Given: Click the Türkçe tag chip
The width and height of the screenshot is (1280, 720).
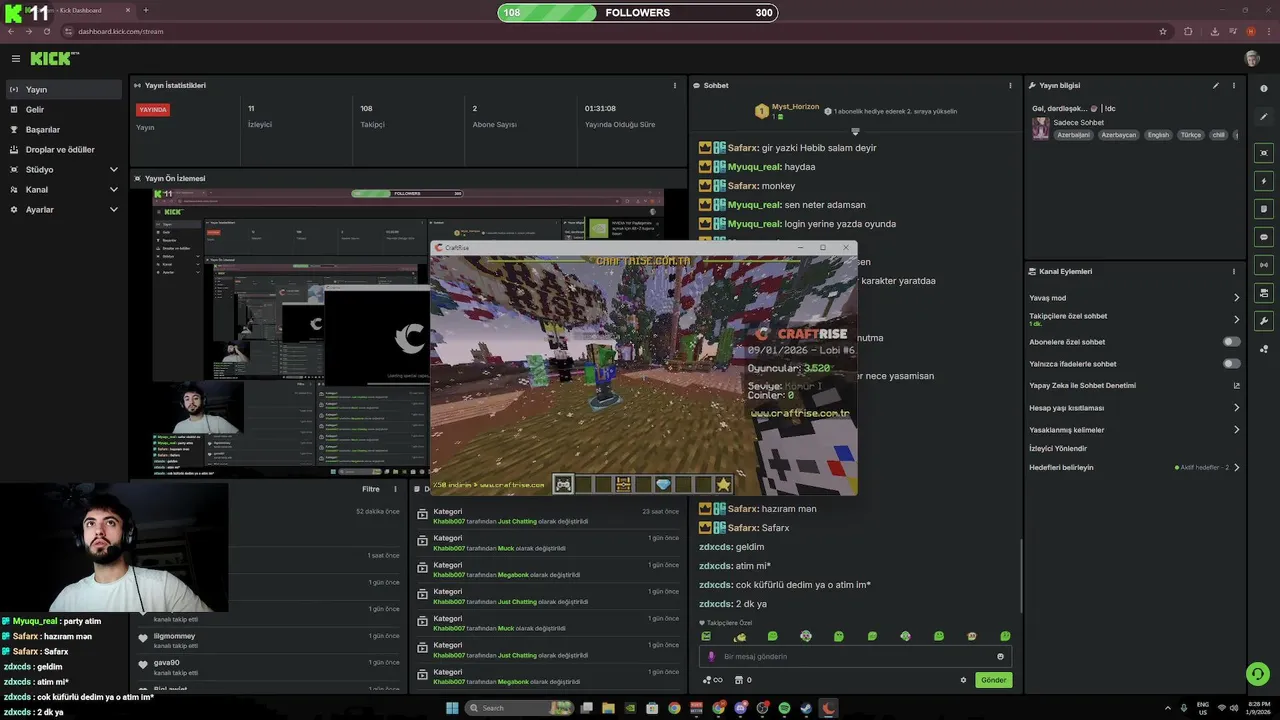Looking at the screenshot, I should click(x=1190, y=135).
